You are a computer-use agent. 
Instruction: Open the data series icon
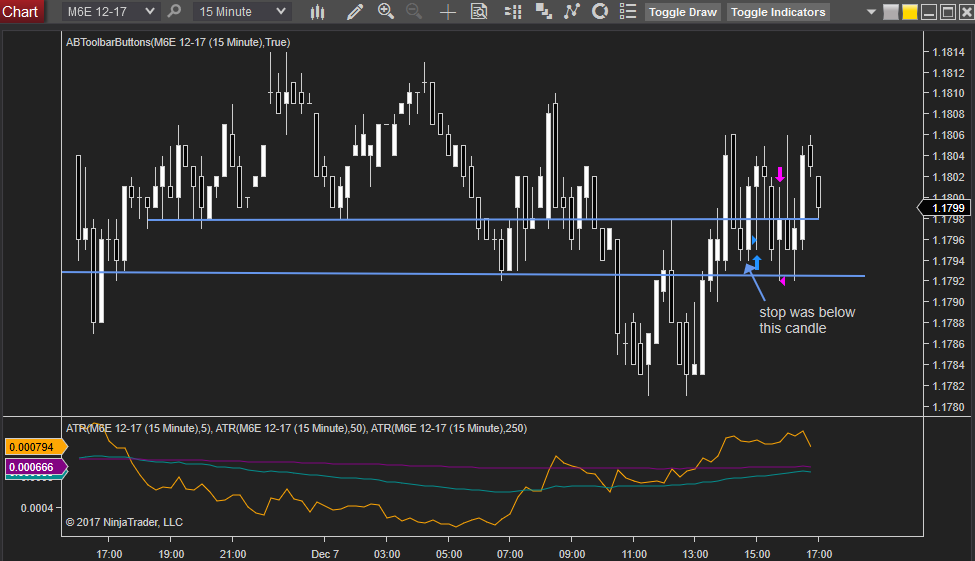click(x=543, y=11)
